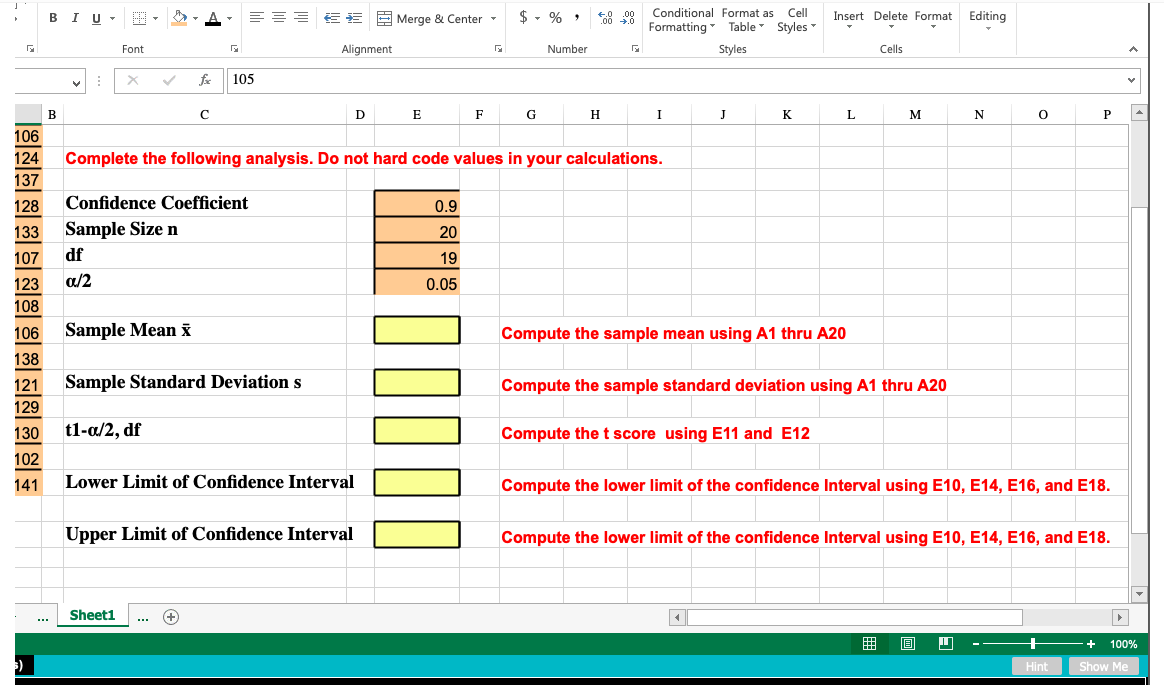Screen dimensions: 1164x691
Task: Click the Comma Style icon
Action: [577, 17]
